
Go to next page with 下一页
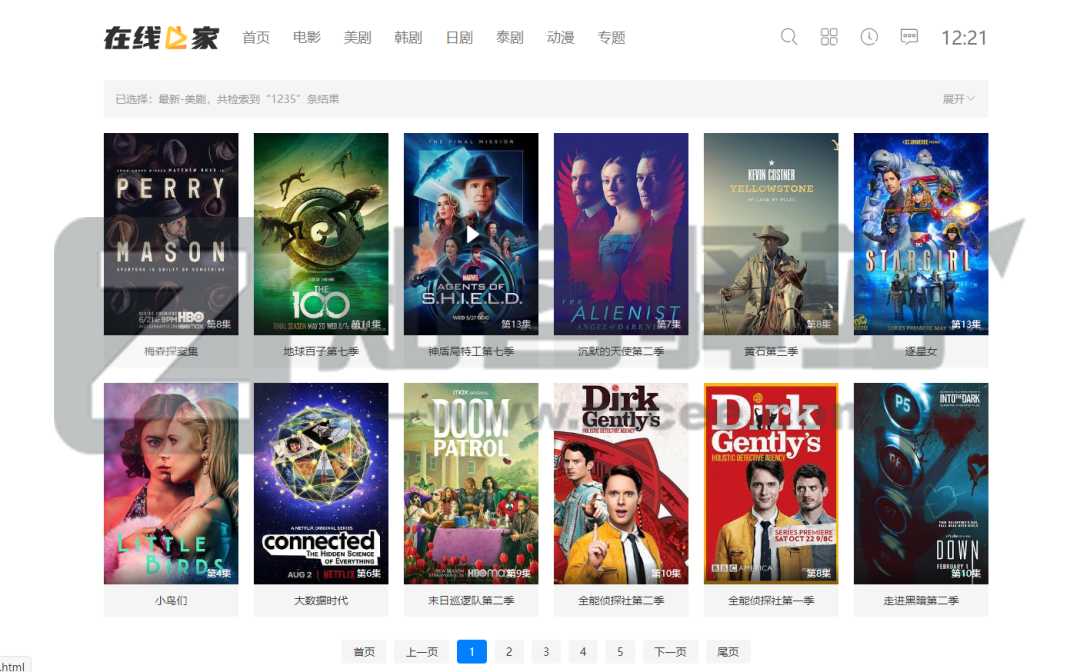[670, 652]
